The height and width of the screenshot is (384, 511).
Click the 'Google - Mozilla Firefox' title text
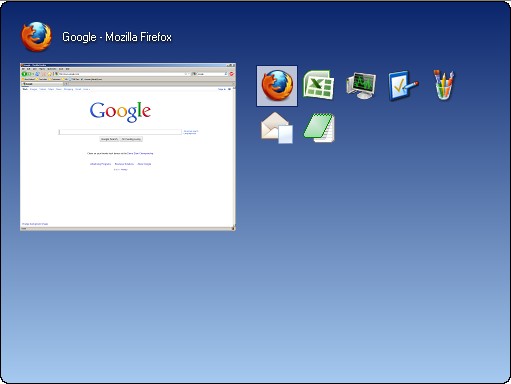click(x=117, y=37)
